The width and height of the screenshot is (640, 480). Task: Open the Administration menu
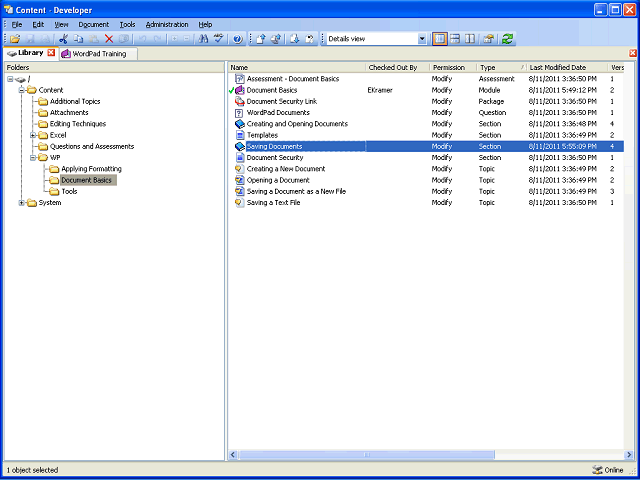[167, 24]
